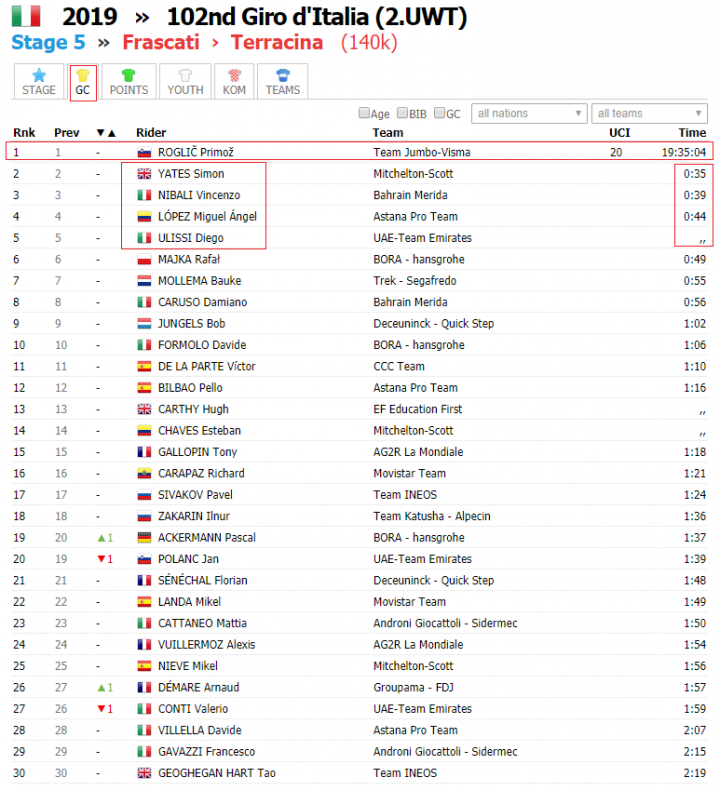Screen dimensions: 720x791
Task: Toggle the GC column checkbox
Action: (x=439, y=113)
